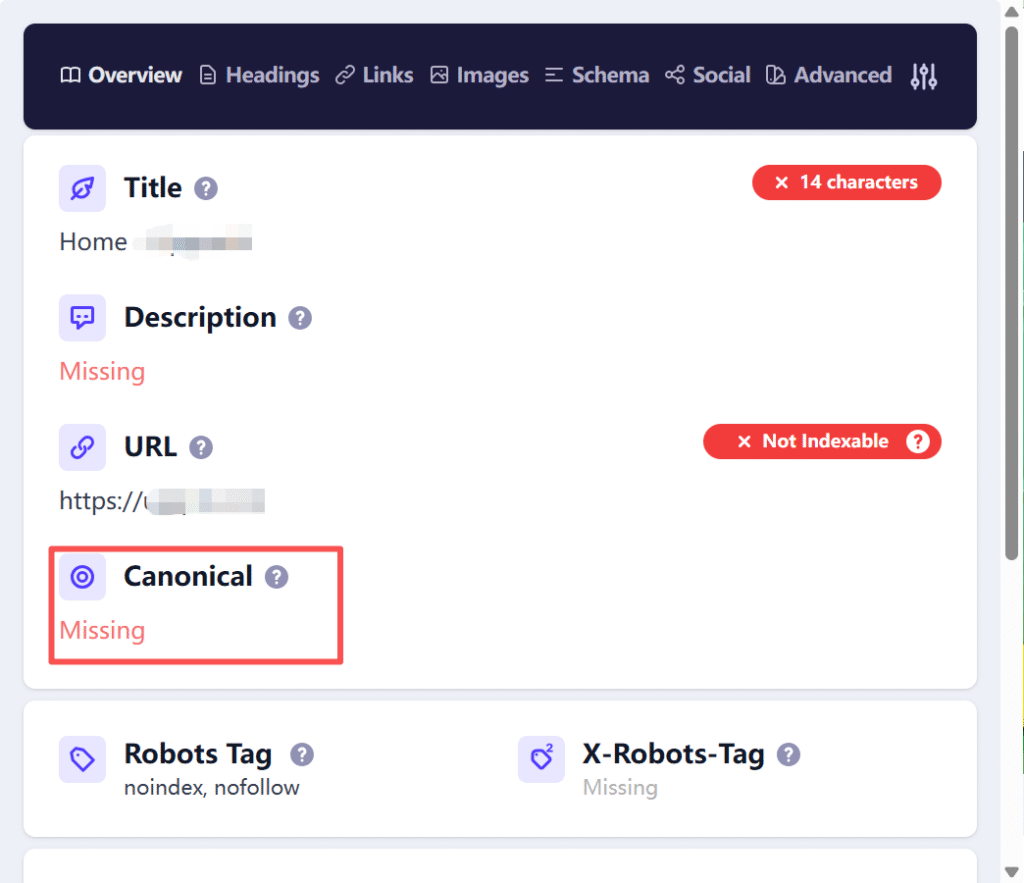This screenshot has height=883, width=1024.
Task: Open the Links tab
Action: coord(374,75)
